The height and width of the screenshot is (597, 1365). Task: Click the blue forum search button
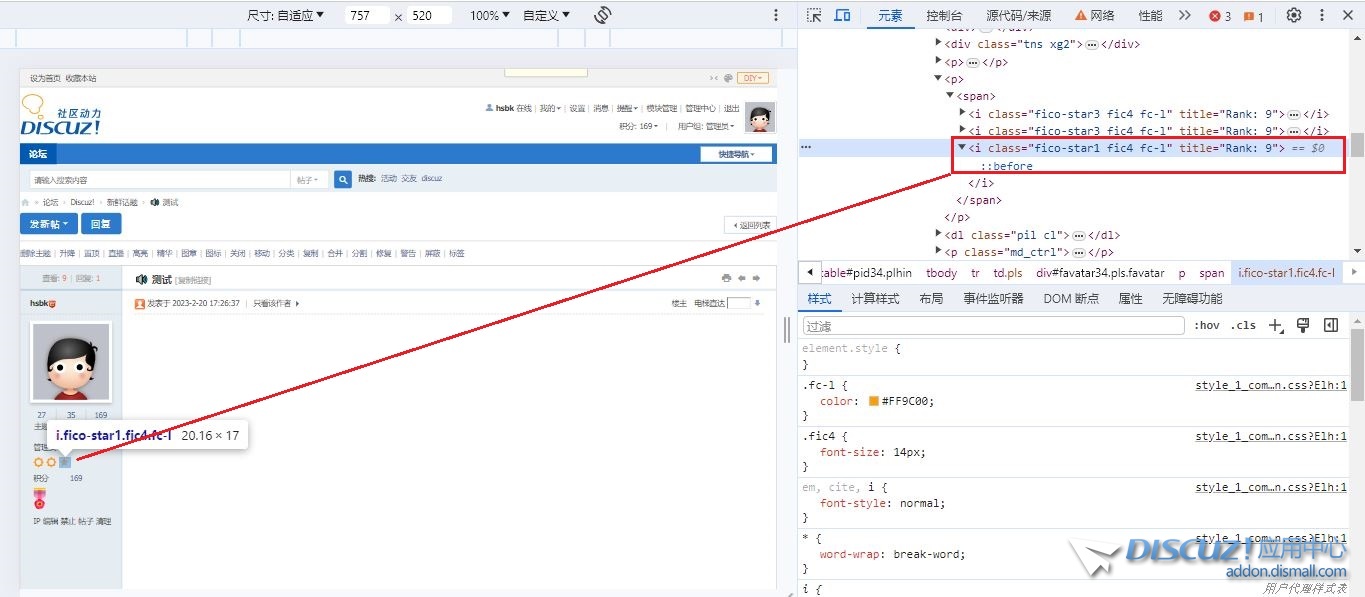pos(343,179)
